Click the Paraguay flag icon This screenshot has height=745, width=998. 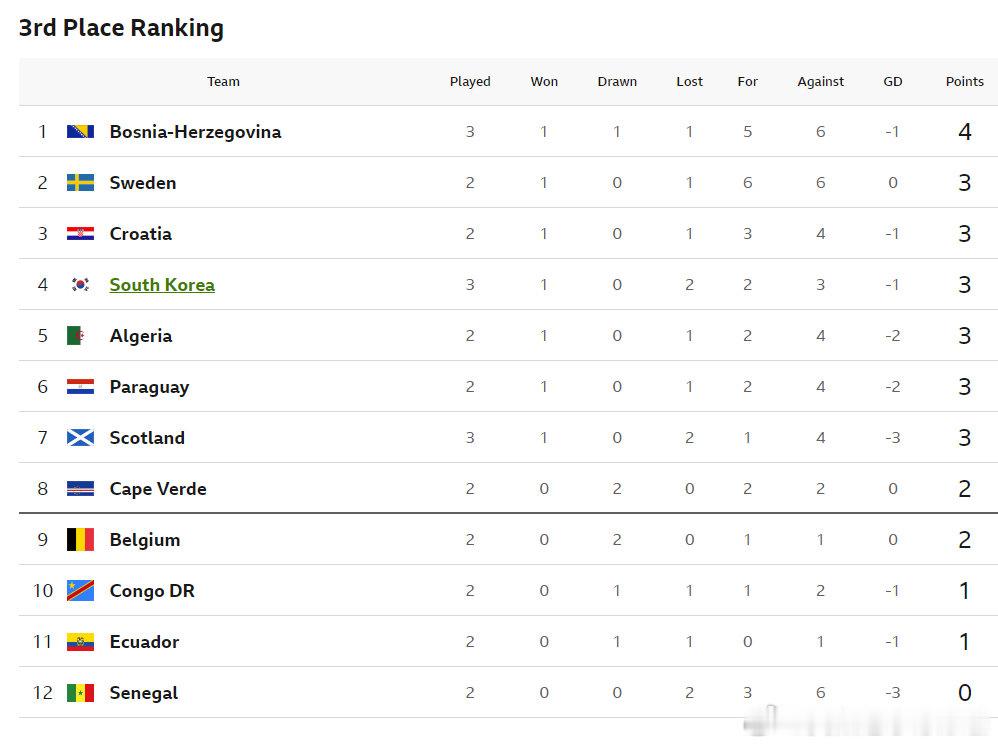(x=80, y=387)
